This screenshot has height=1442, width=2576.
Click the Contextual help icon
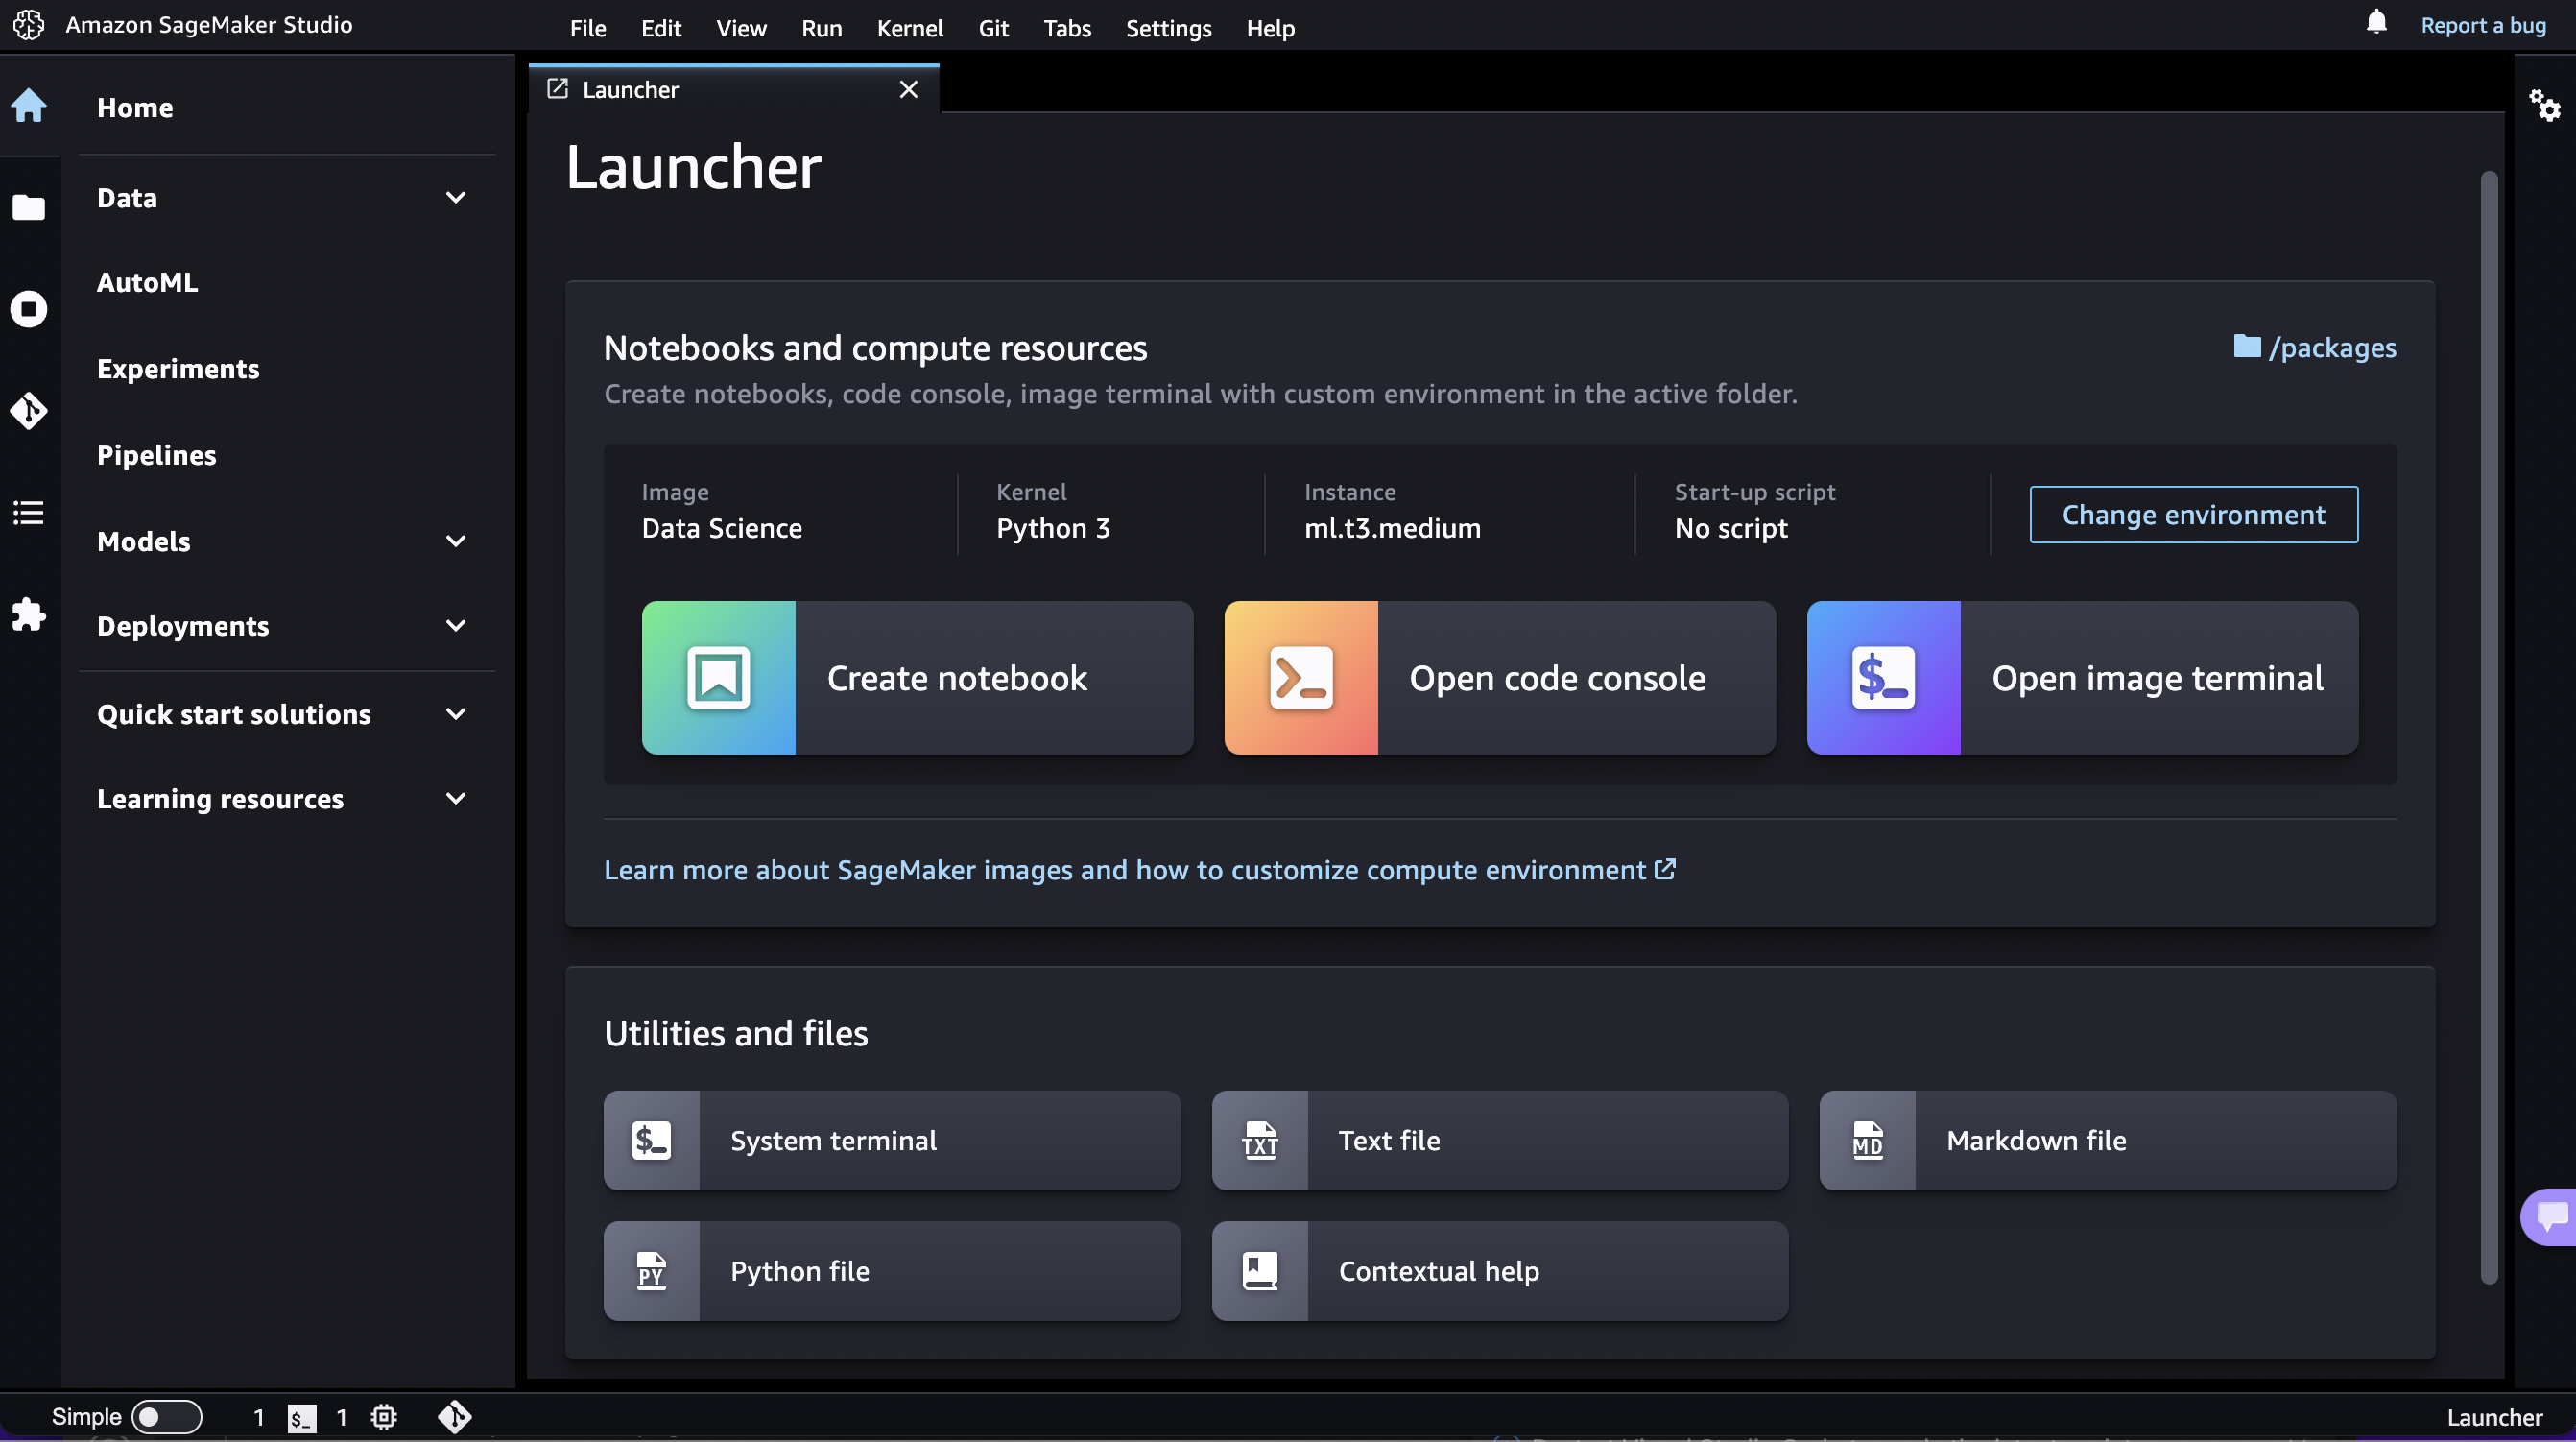tap(1261, 1270)
